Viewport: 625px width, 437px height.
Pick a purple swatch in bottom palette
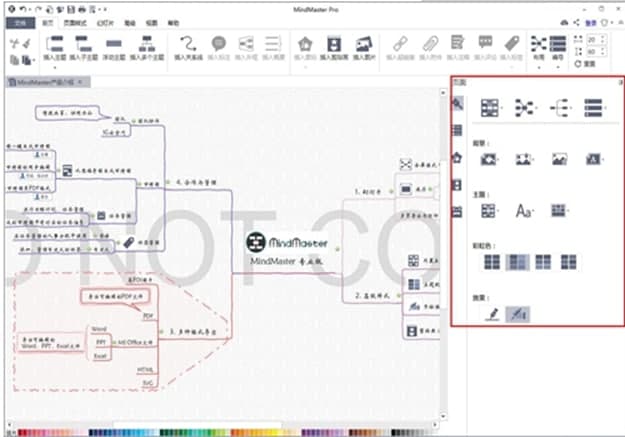click(x=306, y=433)
